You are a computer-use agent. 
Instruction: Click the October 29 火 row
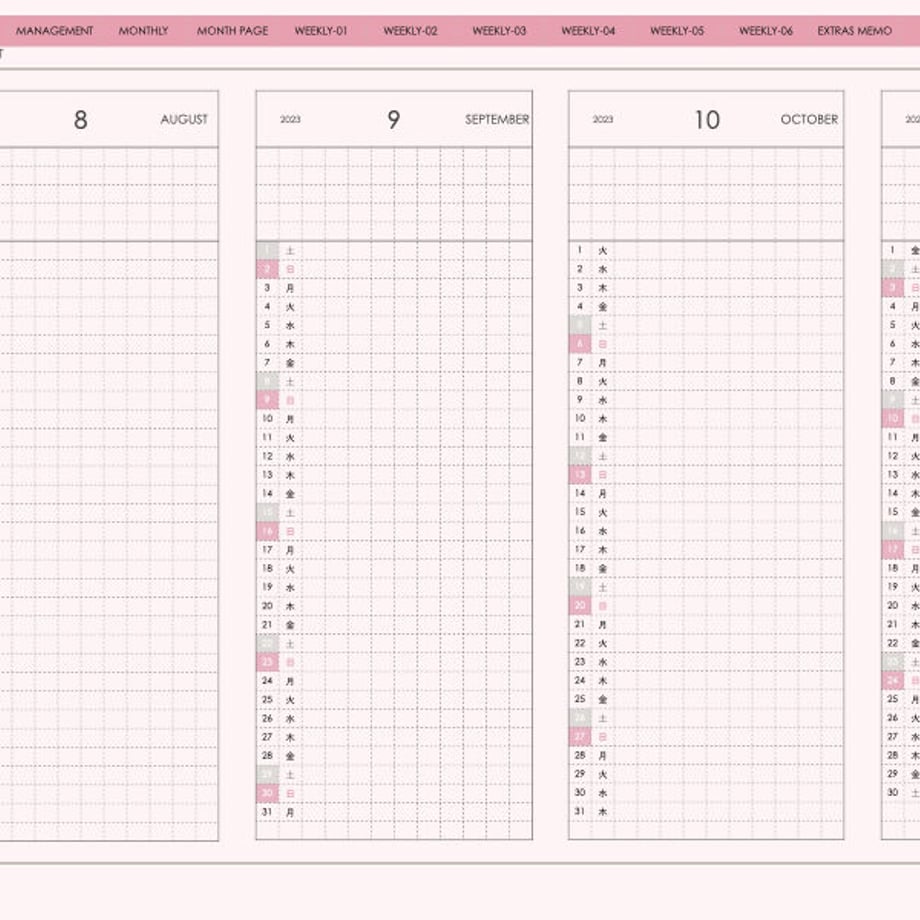coord(706,774)
